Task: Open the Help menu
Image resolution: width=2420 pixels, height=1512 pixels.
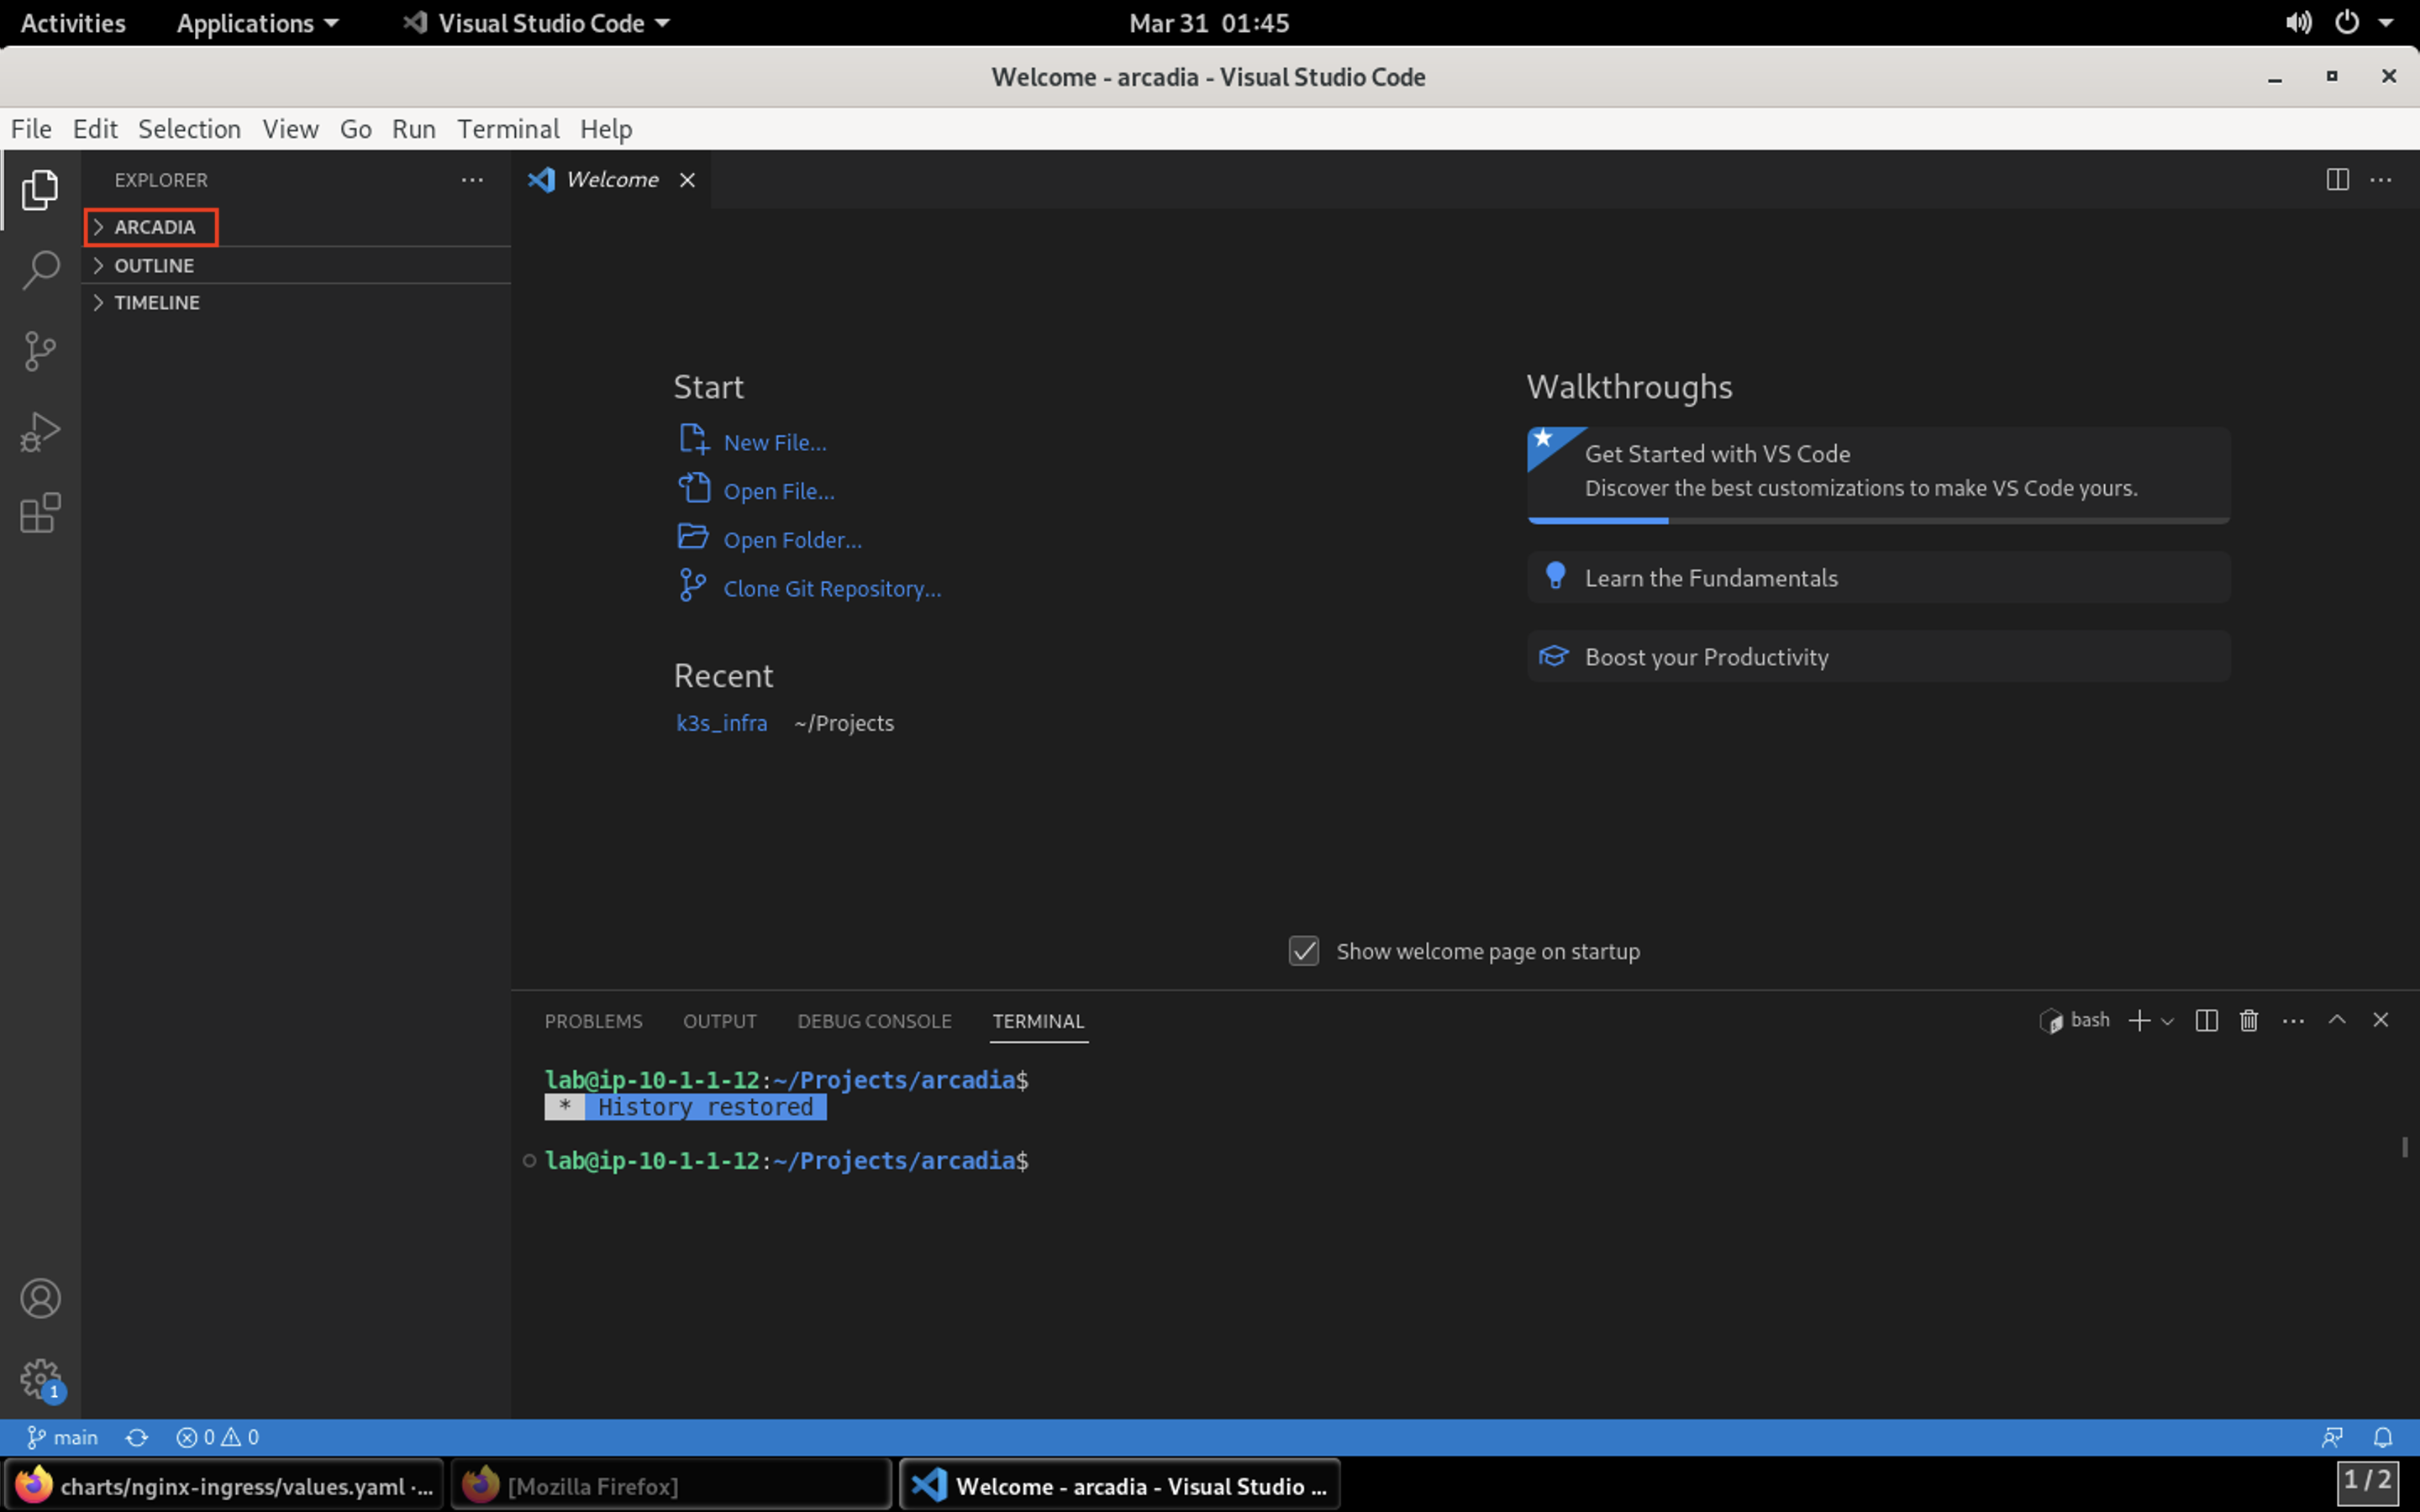Action: click(606, 129)
